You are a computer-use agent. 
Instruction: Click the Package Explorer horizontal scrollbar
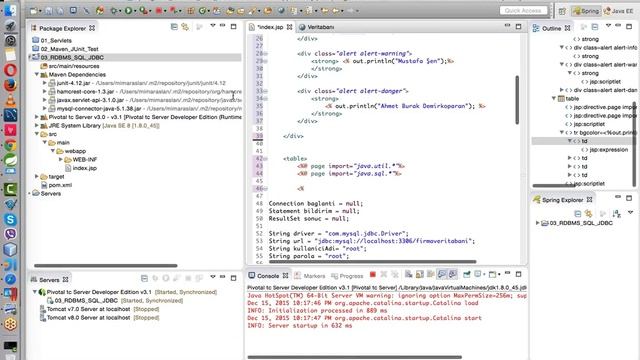click(x=106, y=265)
